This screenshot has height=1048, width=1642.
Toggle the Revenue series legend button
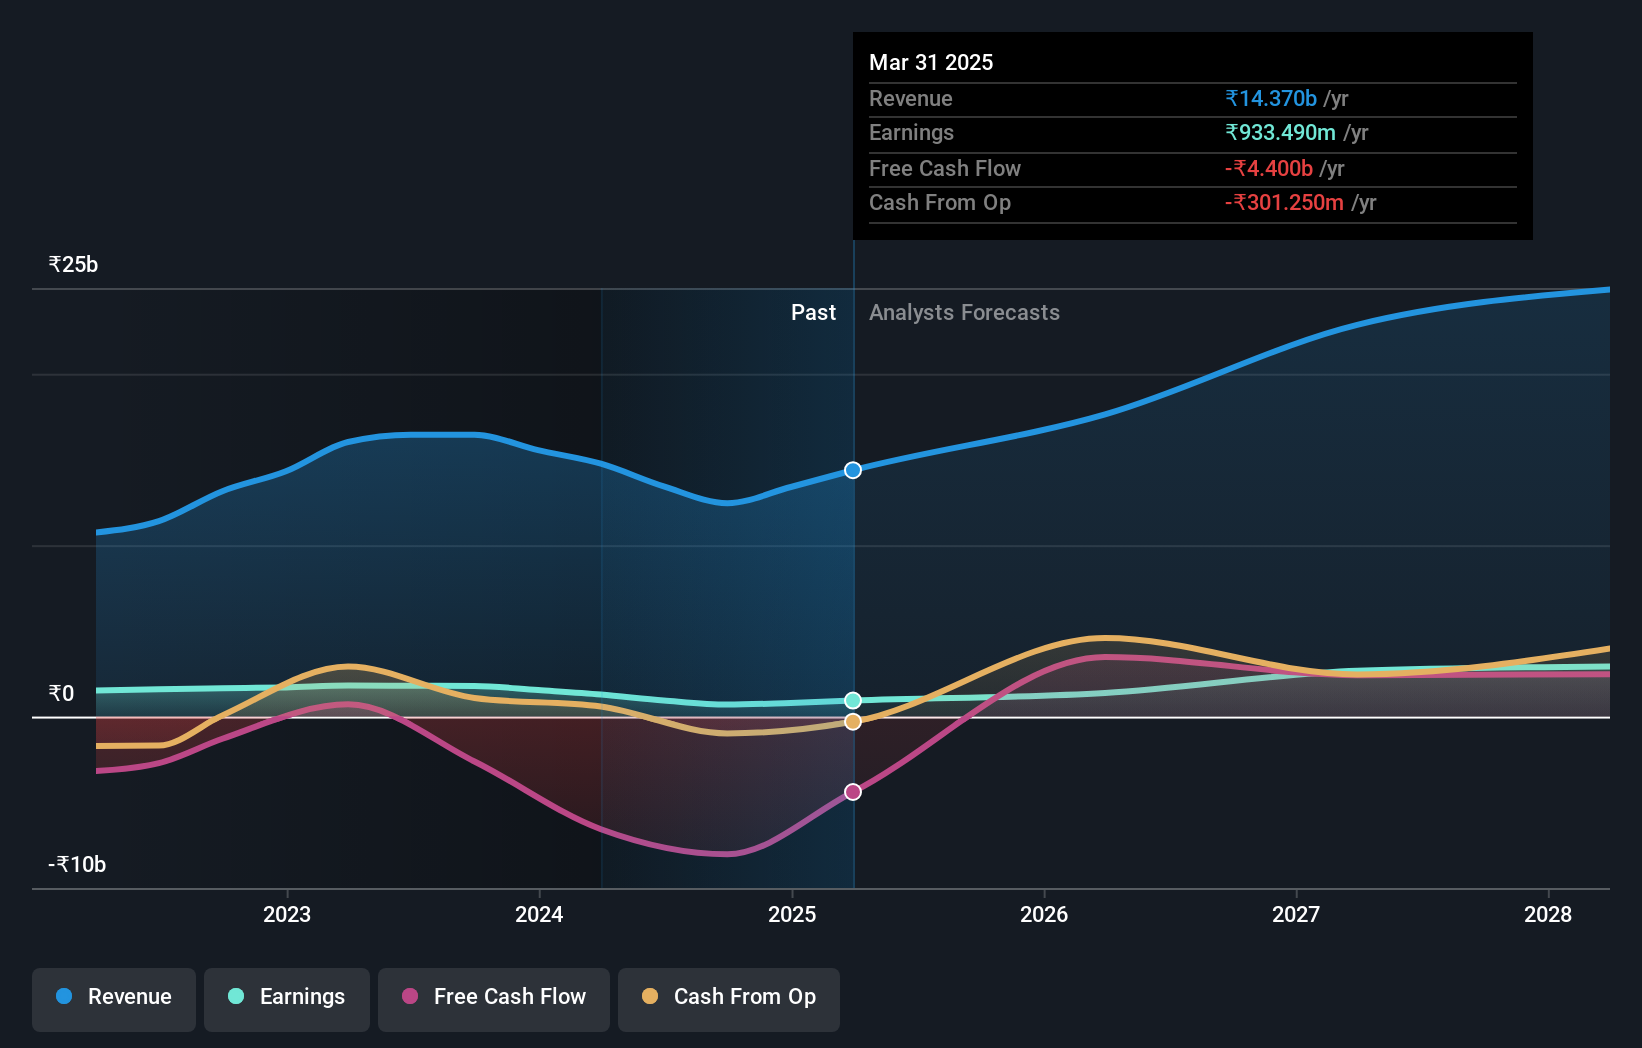point(114,999)
